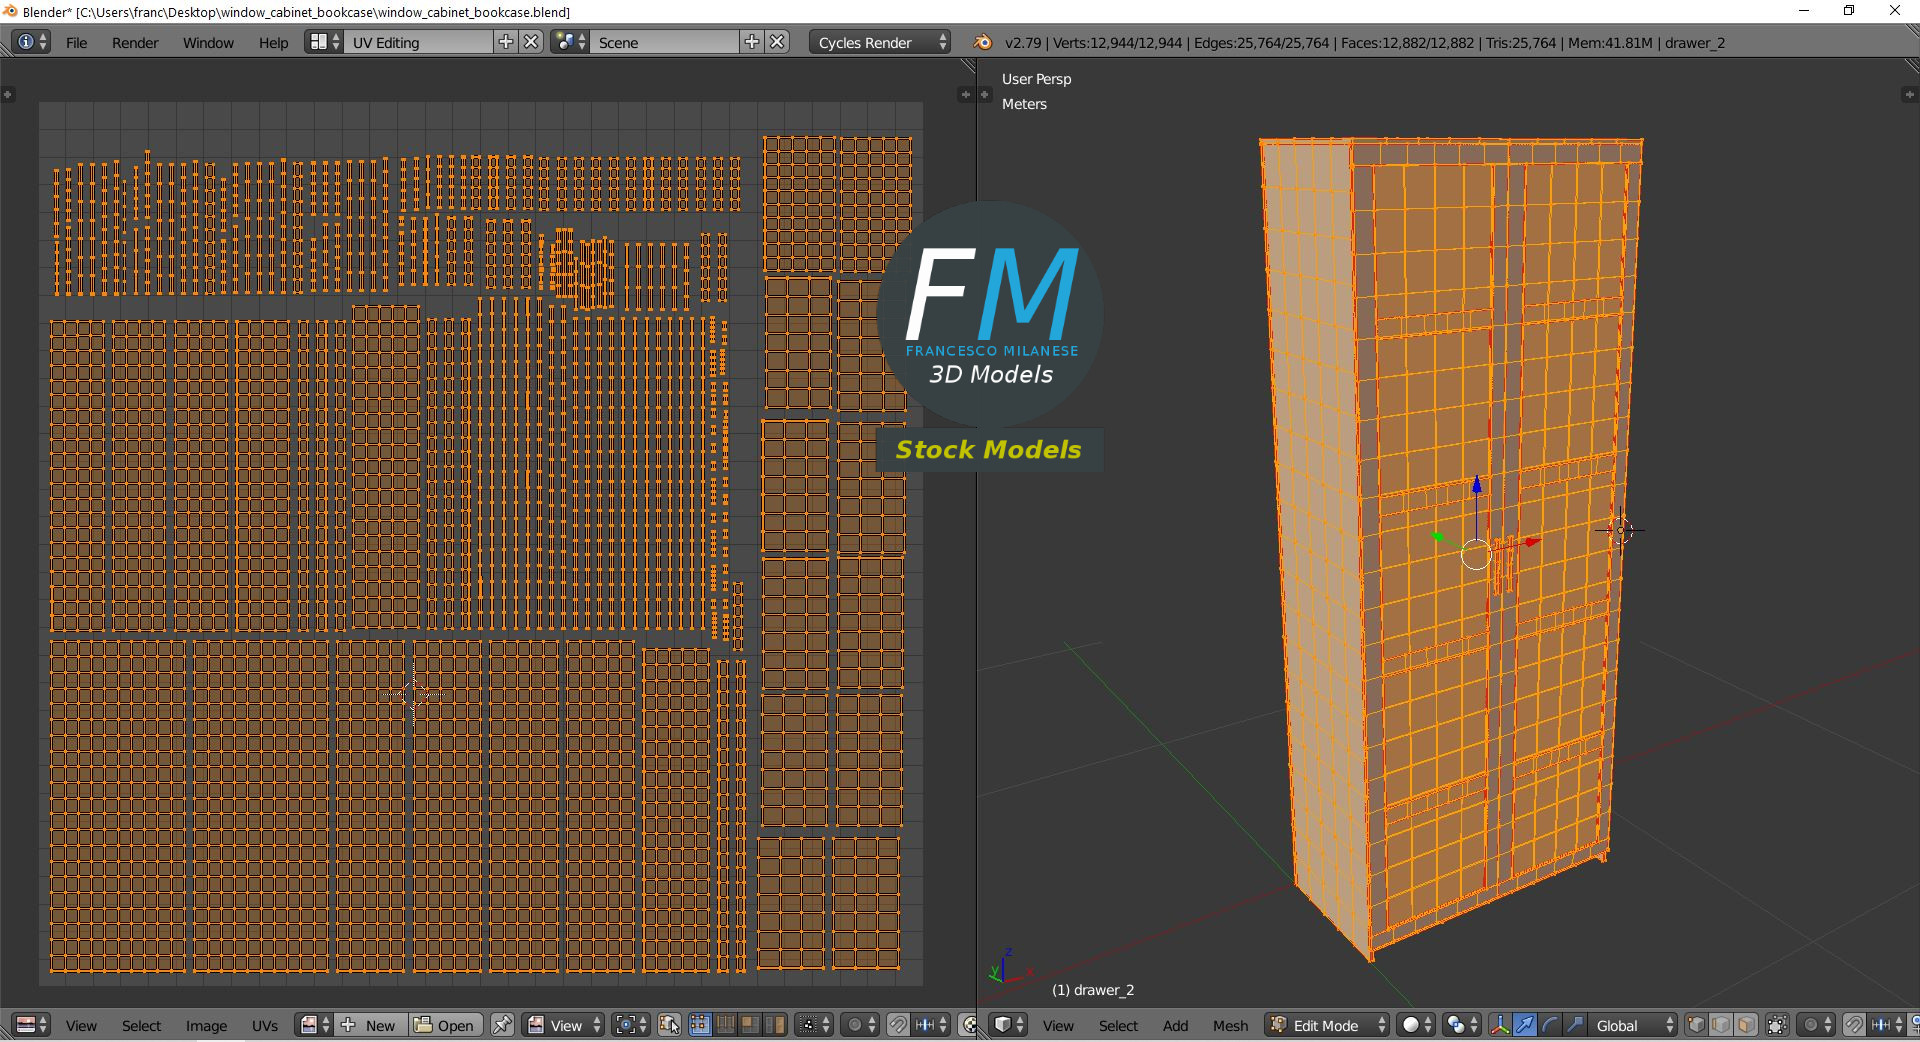1920x1042 pixels.
Task: Open the Cycles Render engine dropdown
Action: (880, 42)
